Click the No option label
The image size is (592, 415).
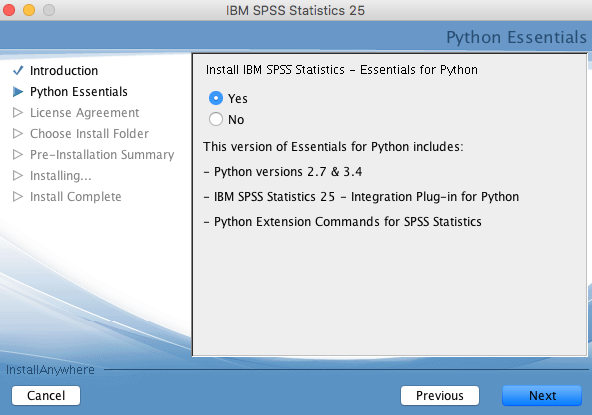pos(236,120)
